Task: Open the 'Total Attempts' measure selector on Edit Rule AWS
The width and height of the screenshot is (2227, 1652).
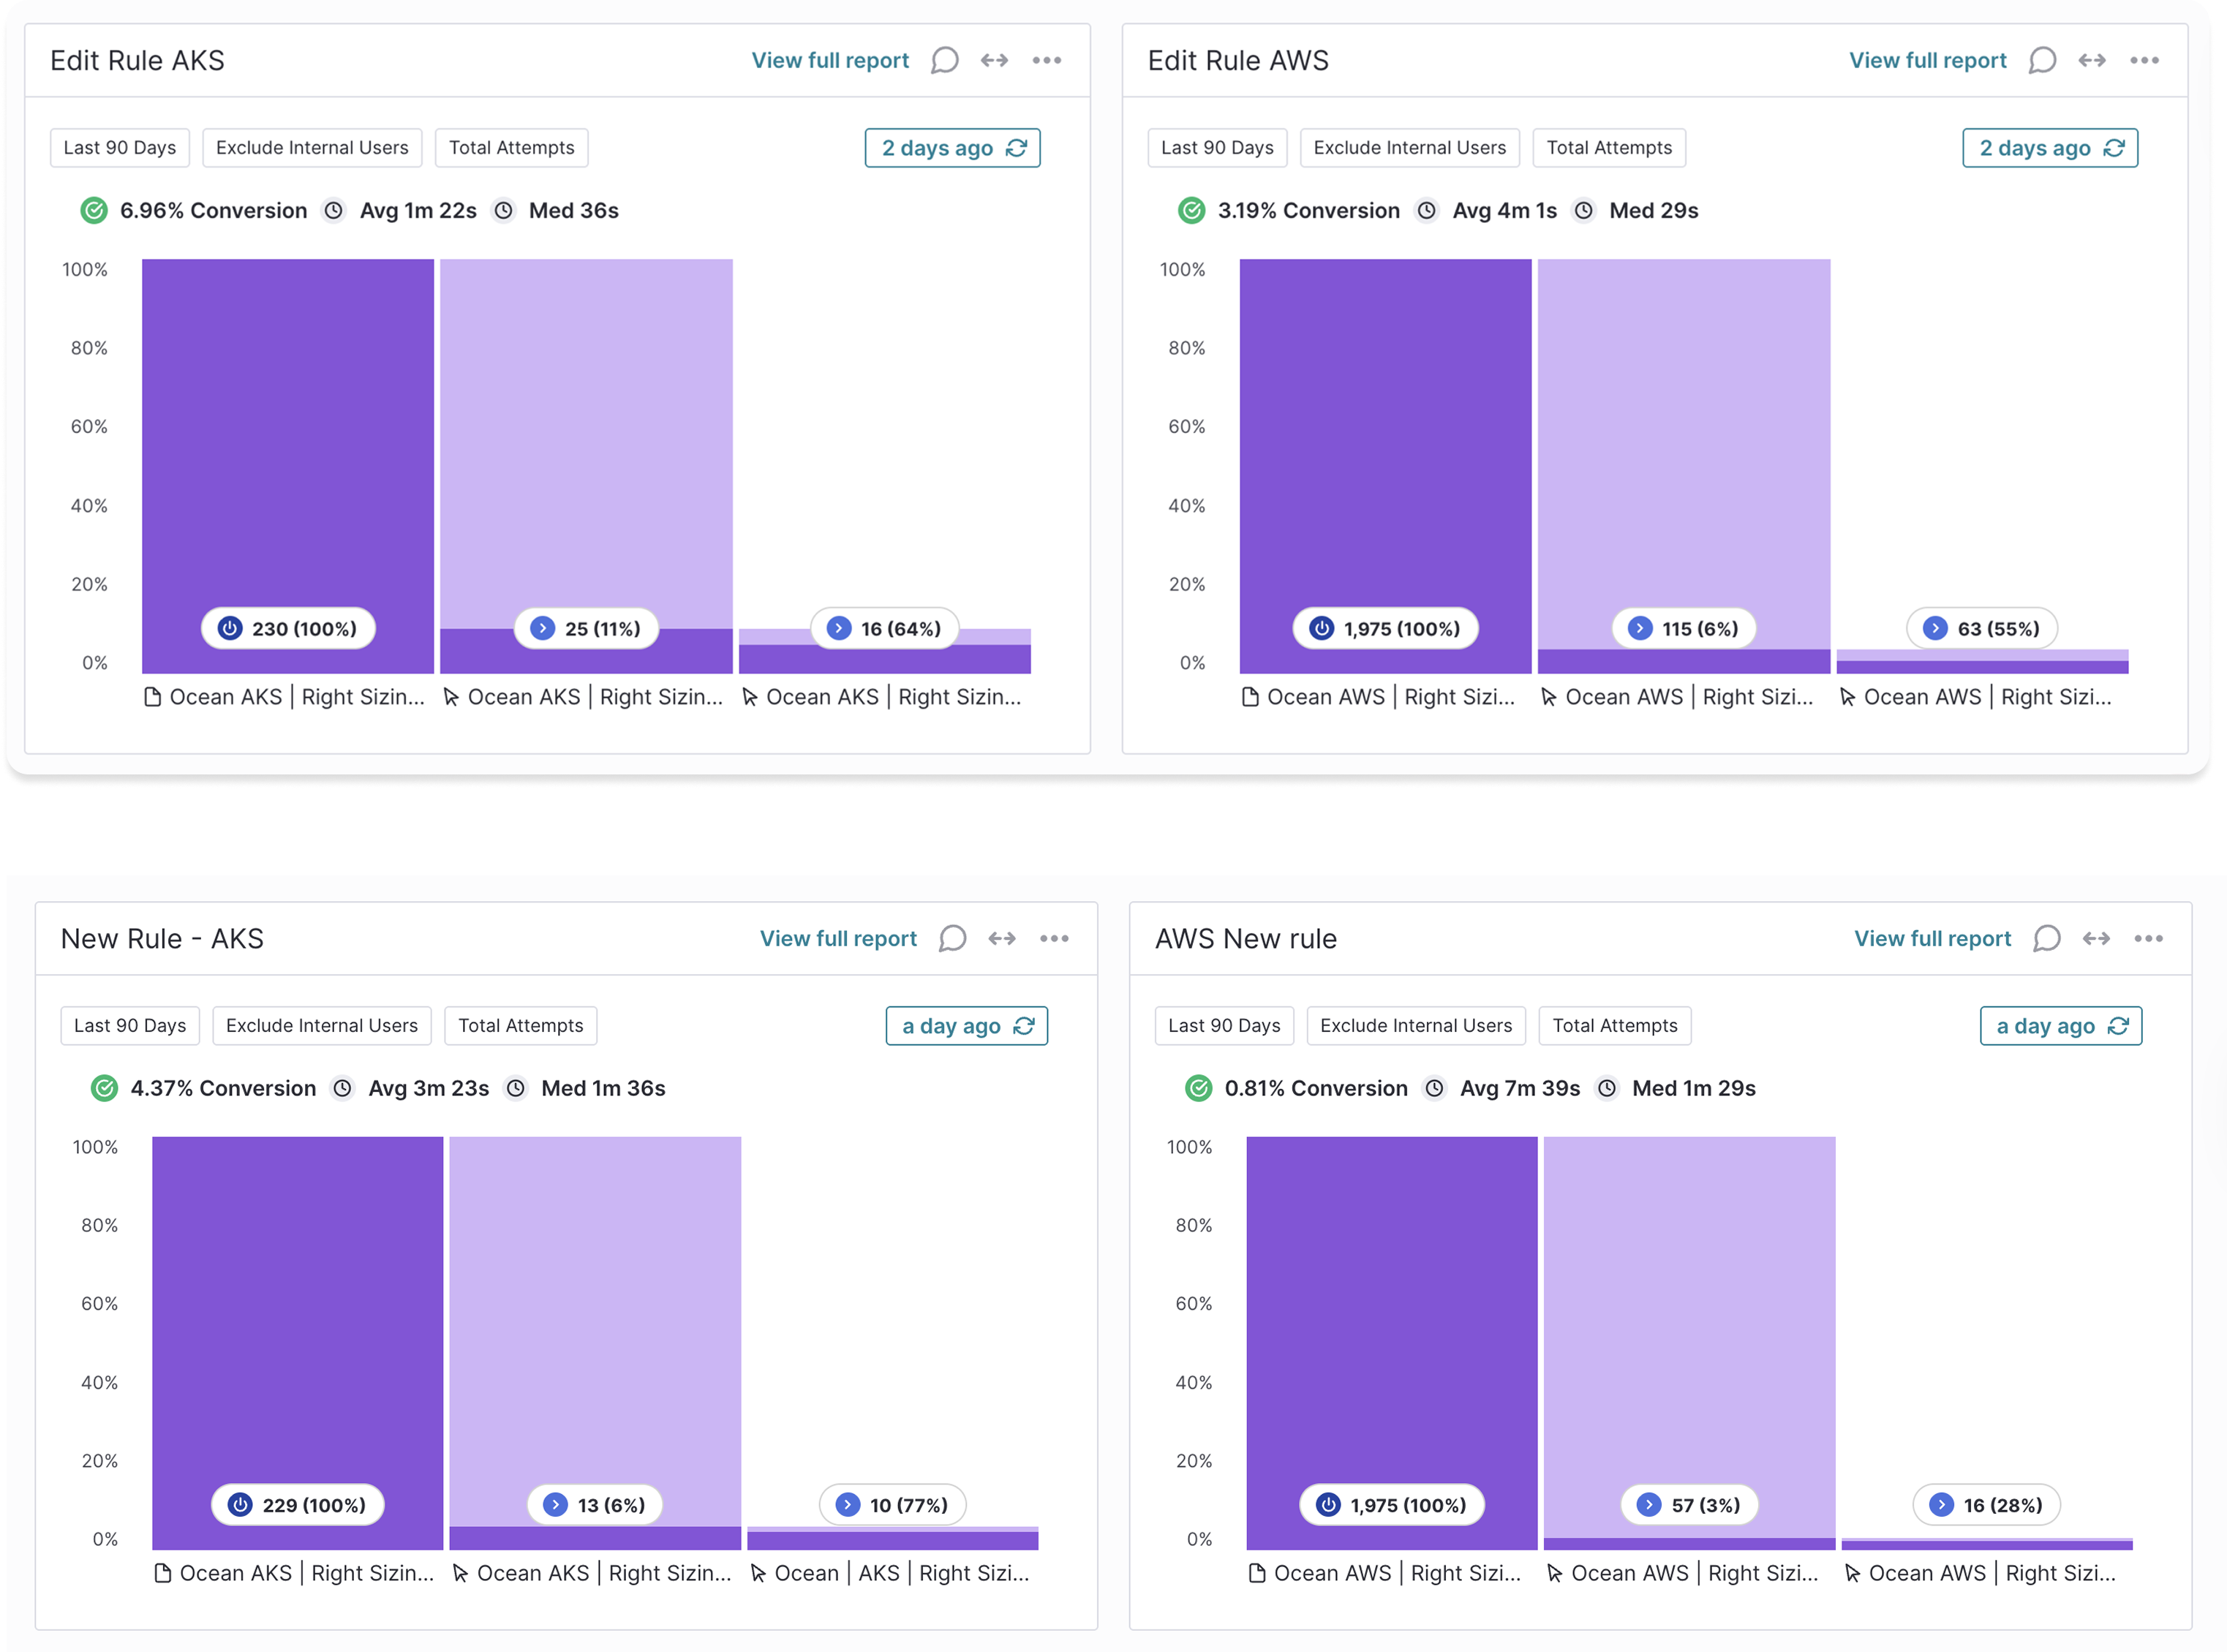Action: point(1609,147)
